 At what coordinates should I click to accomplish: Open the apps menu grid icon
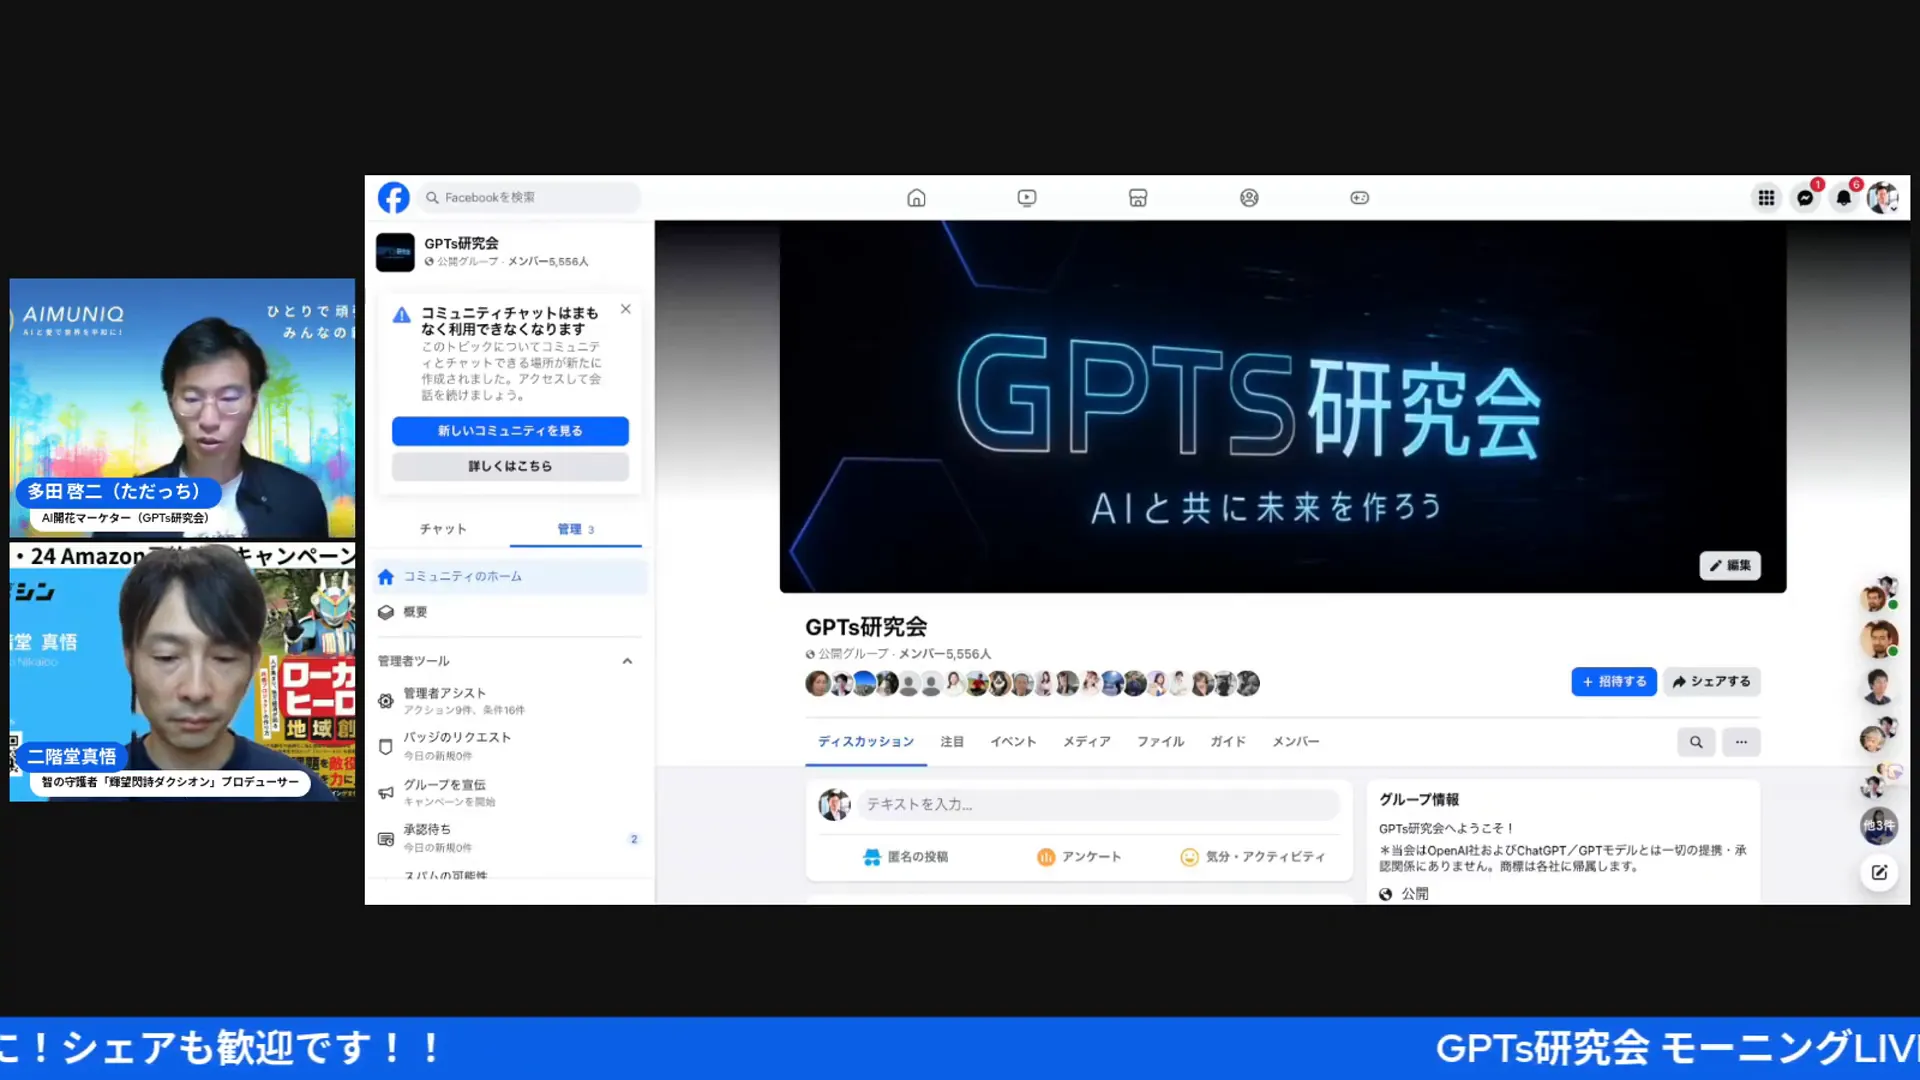pos(1767,198)
